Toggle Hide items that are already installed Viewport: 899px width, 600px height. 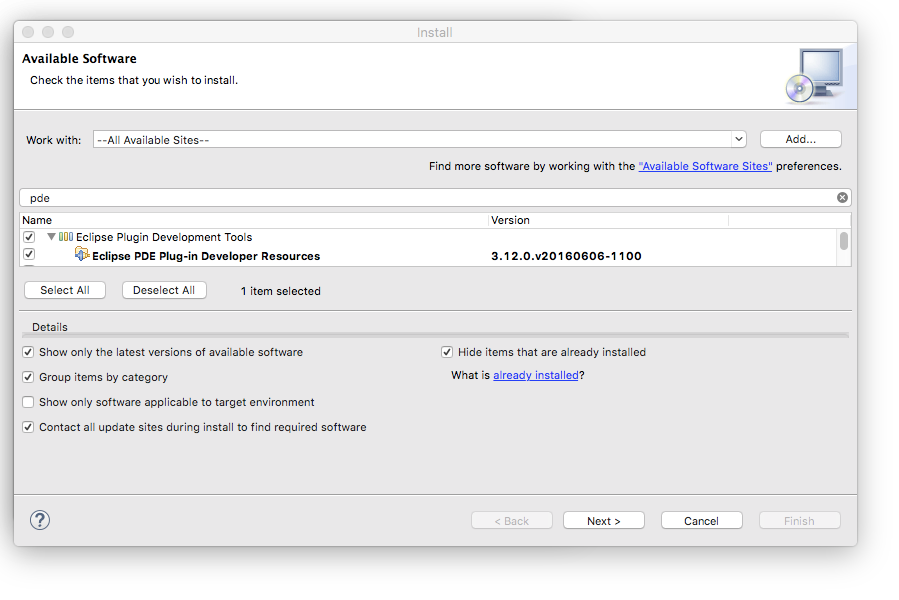[447, 352]
